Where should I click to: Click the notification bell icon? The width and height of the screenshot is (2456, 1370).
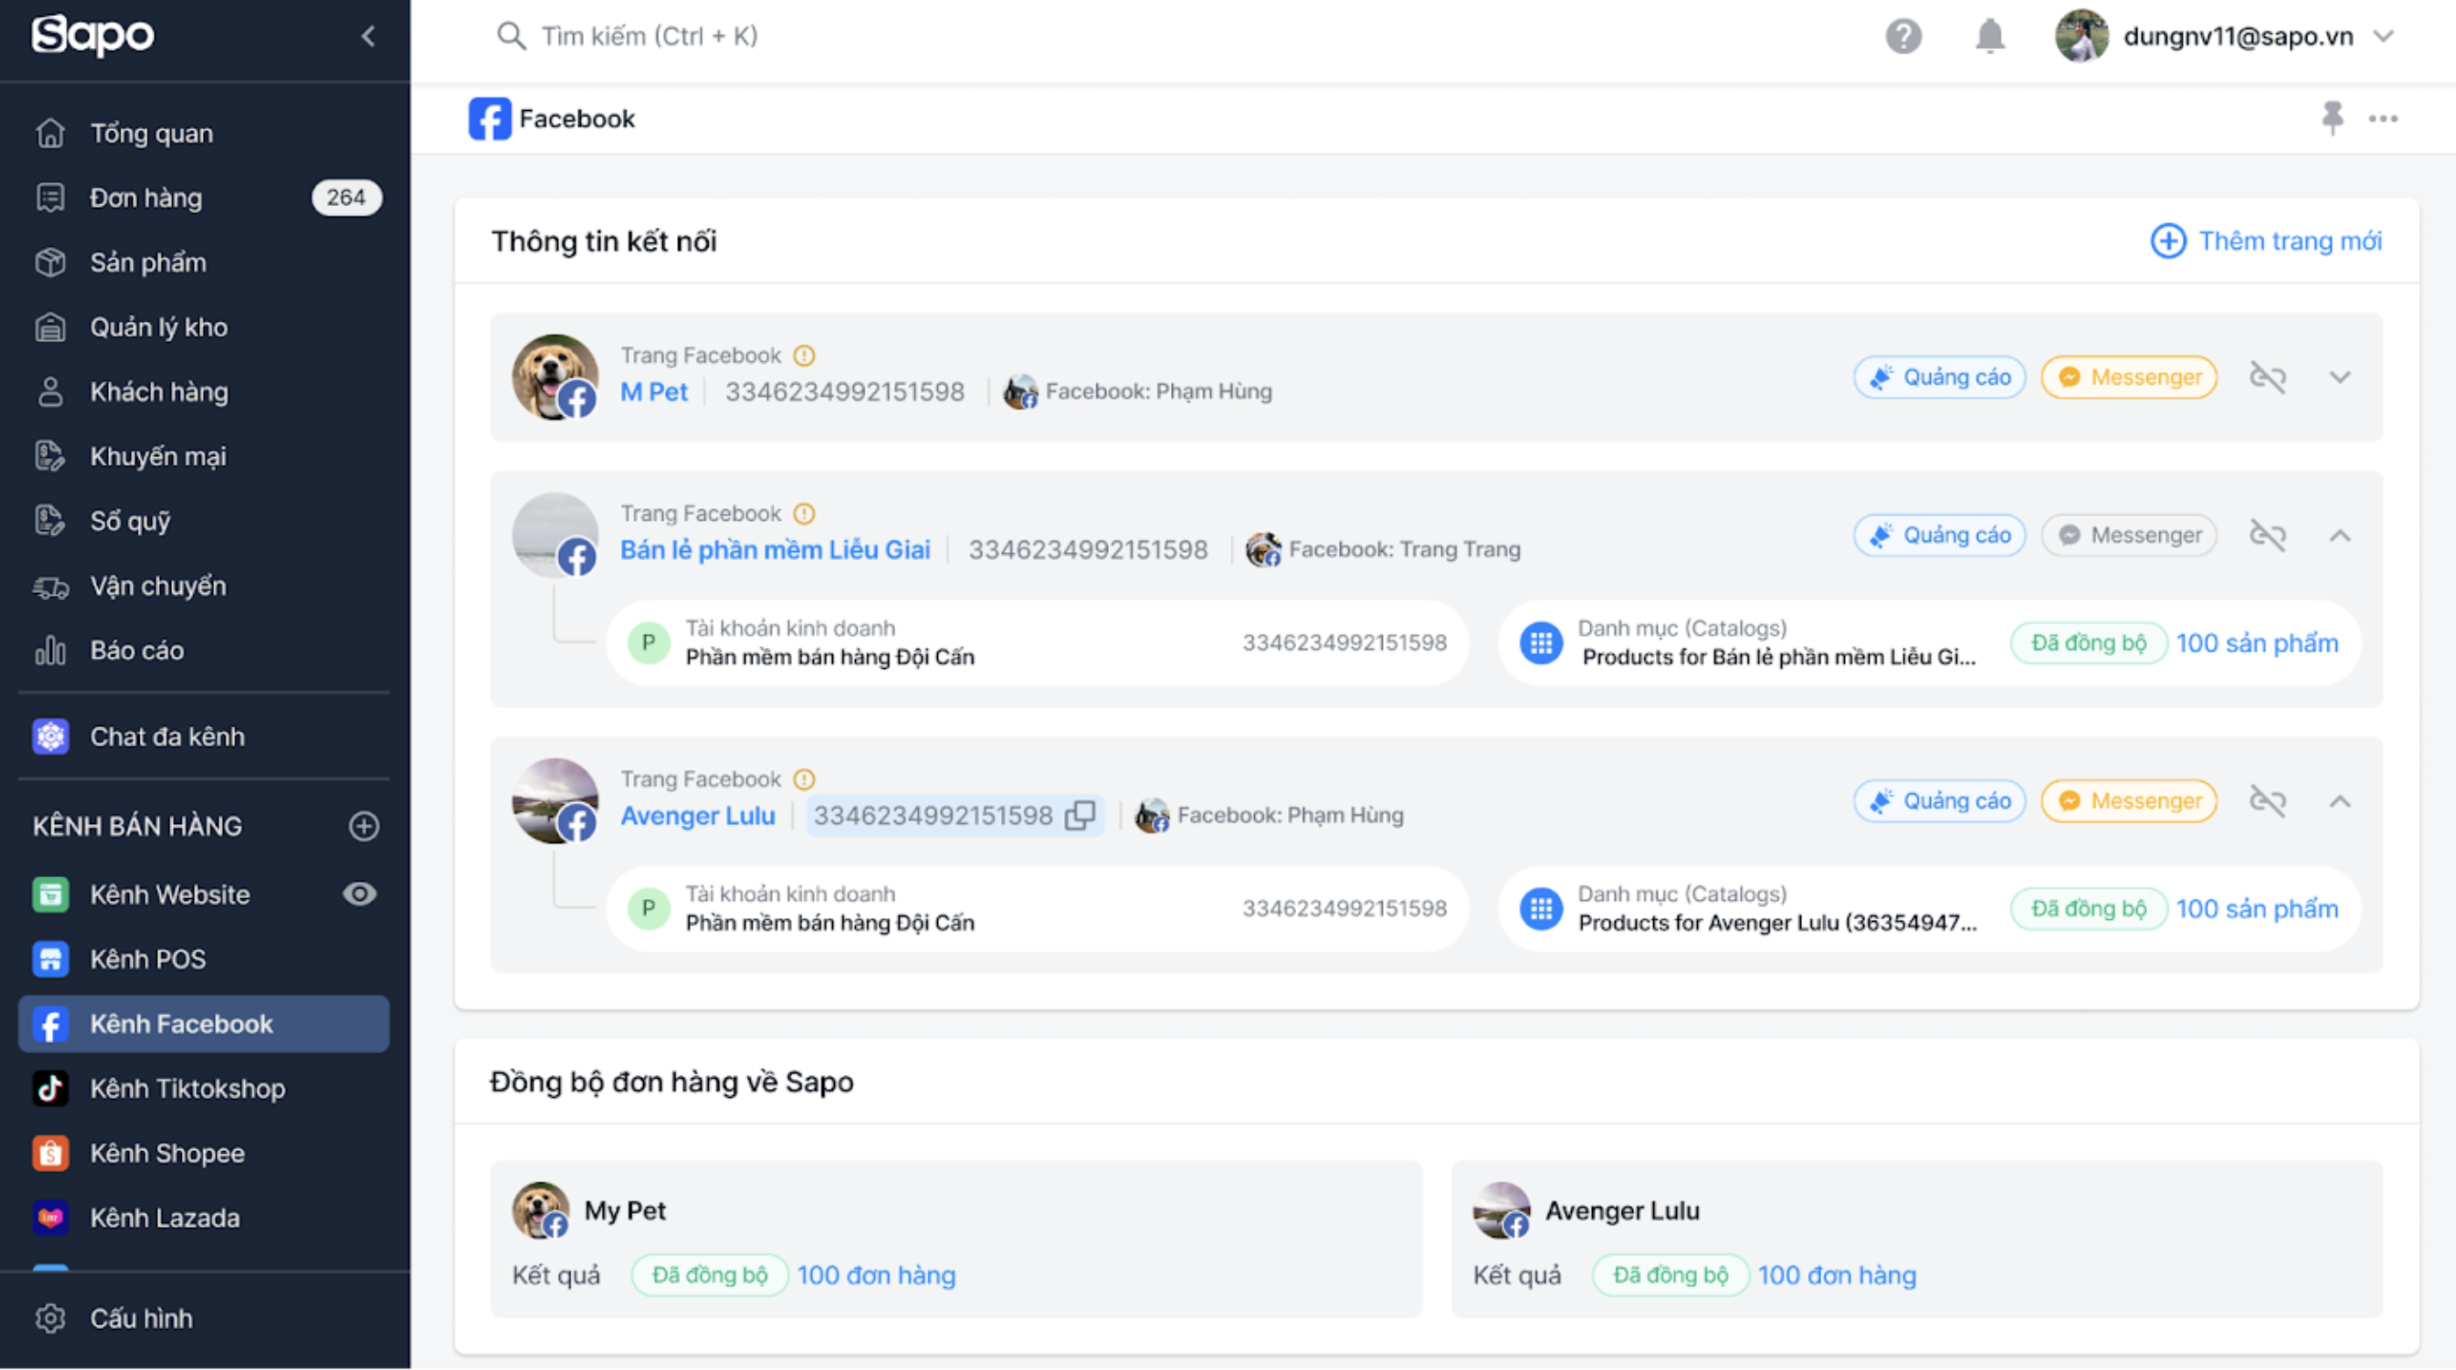[x=1989, y=36]
